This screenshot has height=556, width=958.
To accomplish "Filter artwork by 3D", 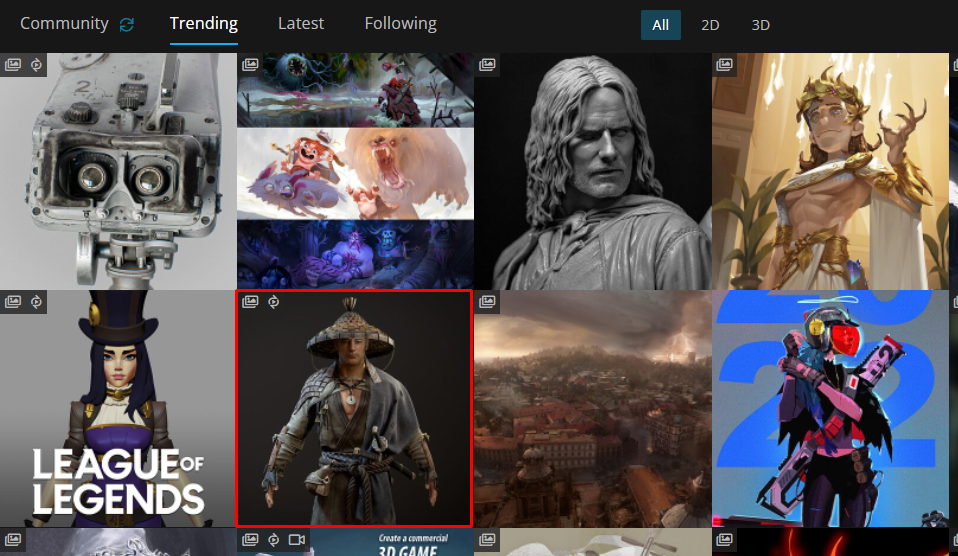I will [x=760, y=25].
